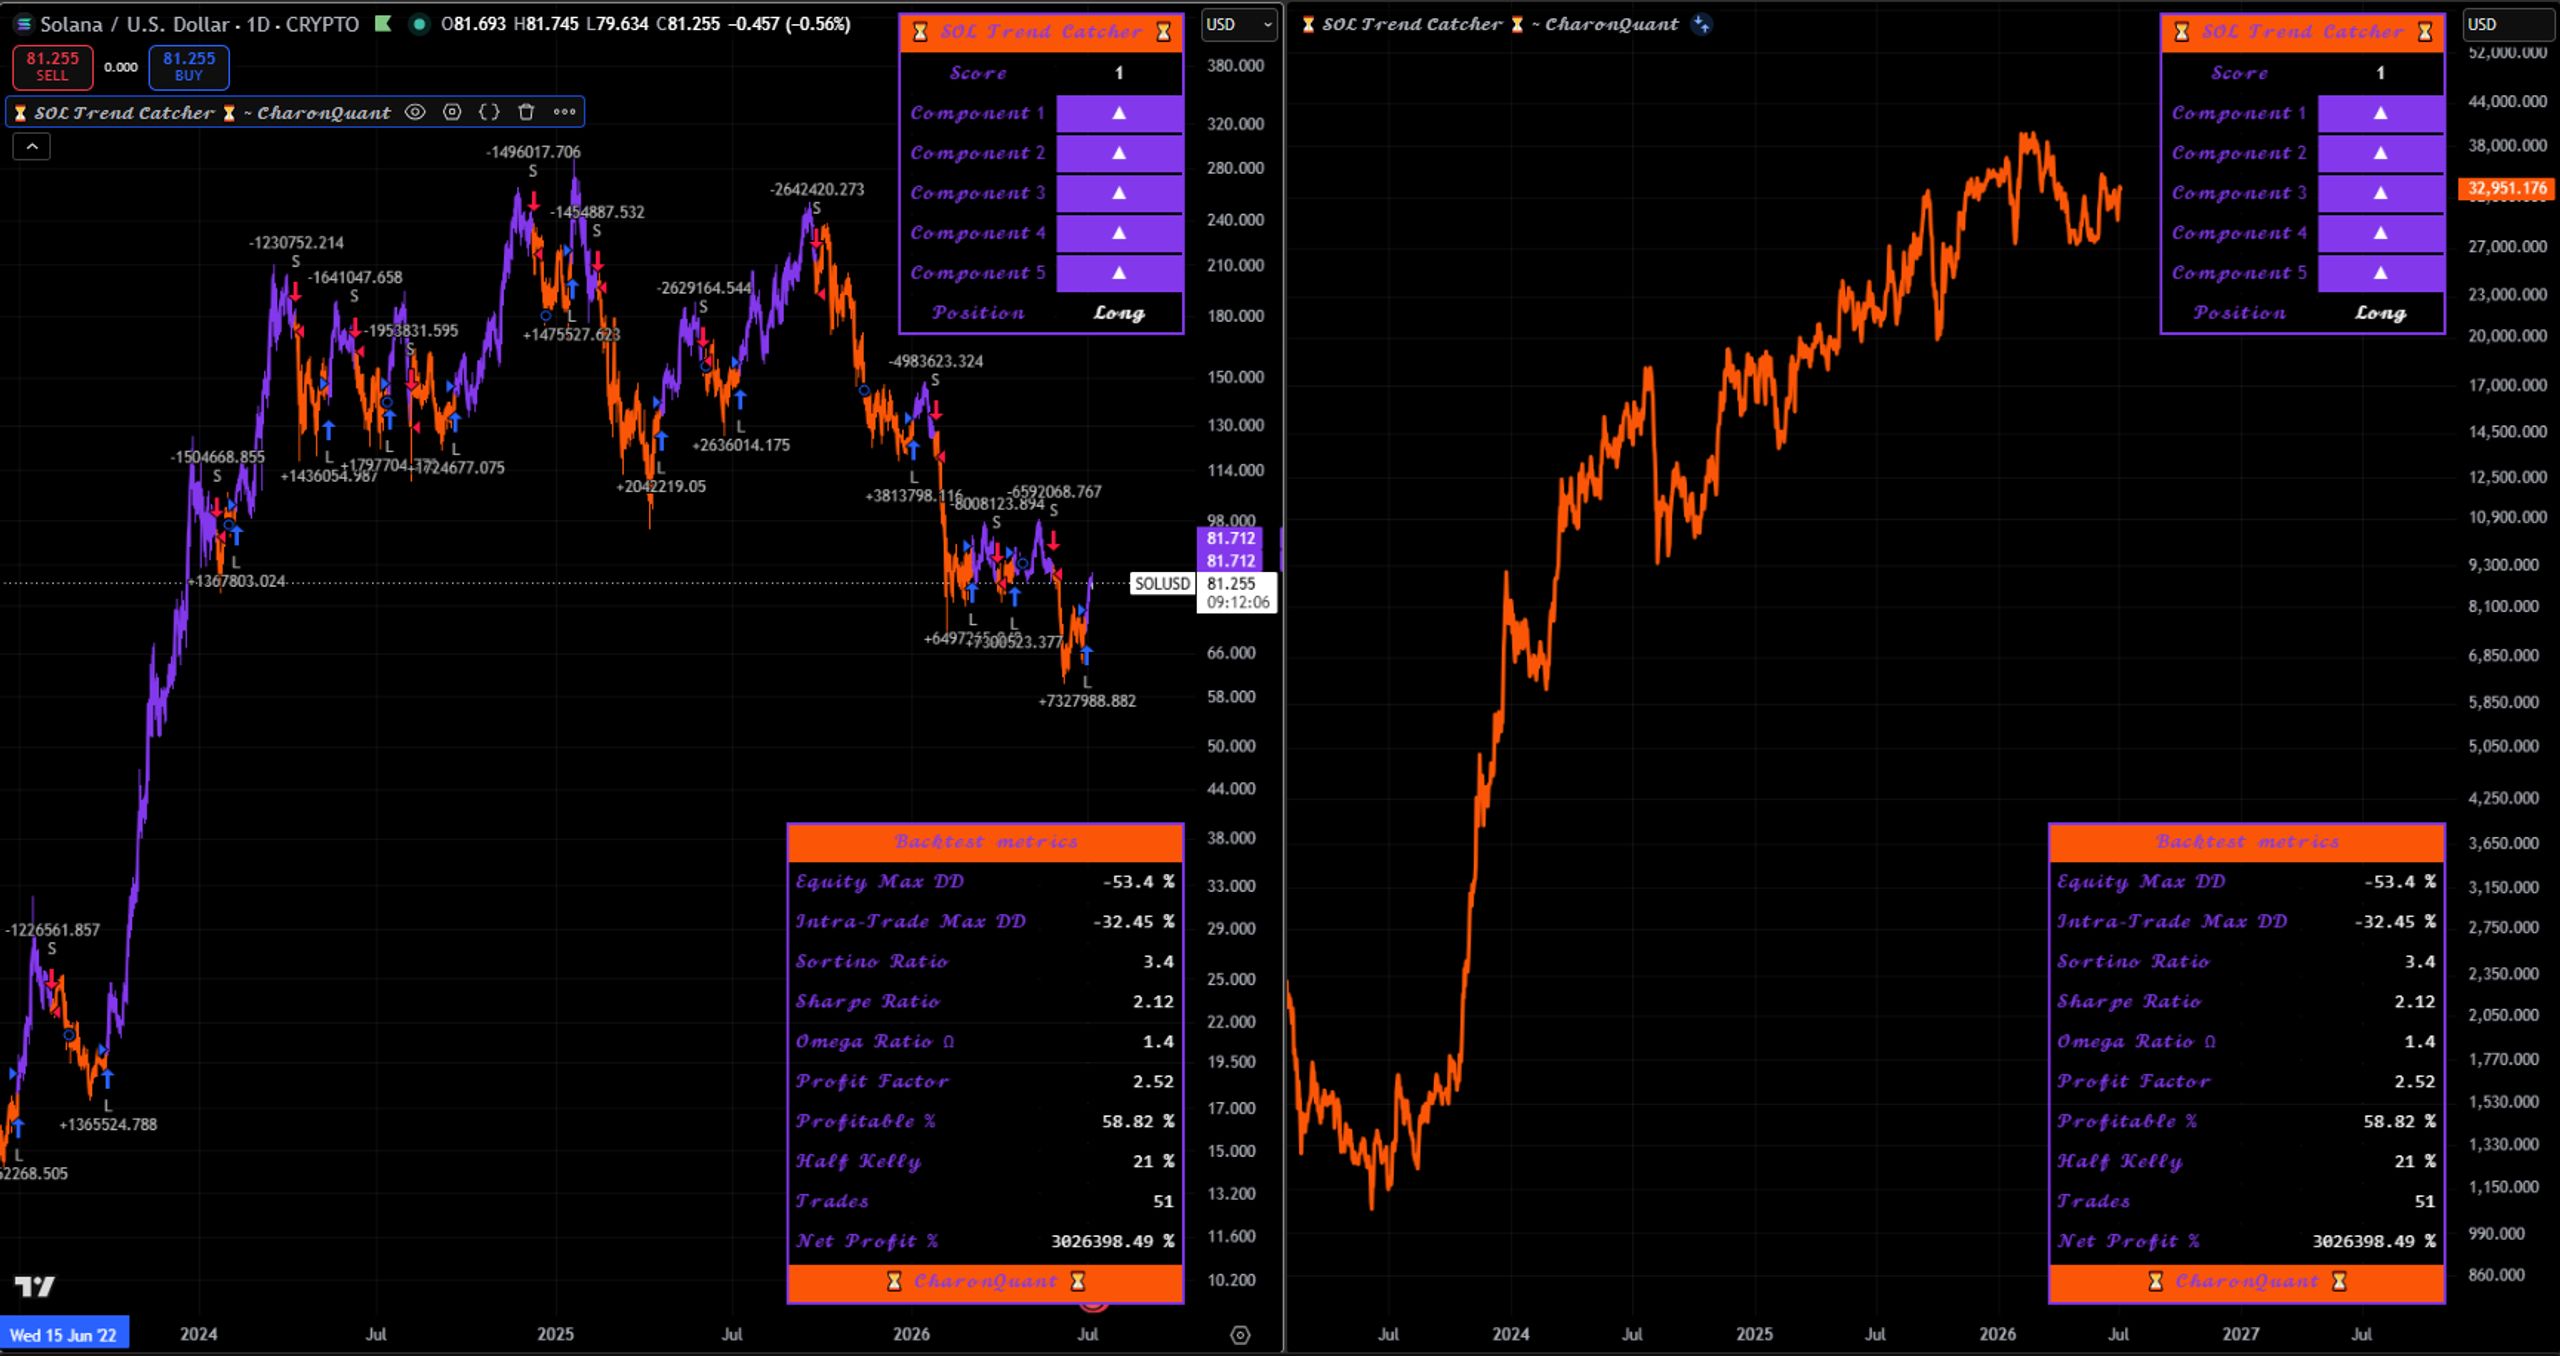Viewport: 2560px width, 1356px height.
Task: Click the 0.000 spread value between SELL and BUY
Action: pos(121,67)
